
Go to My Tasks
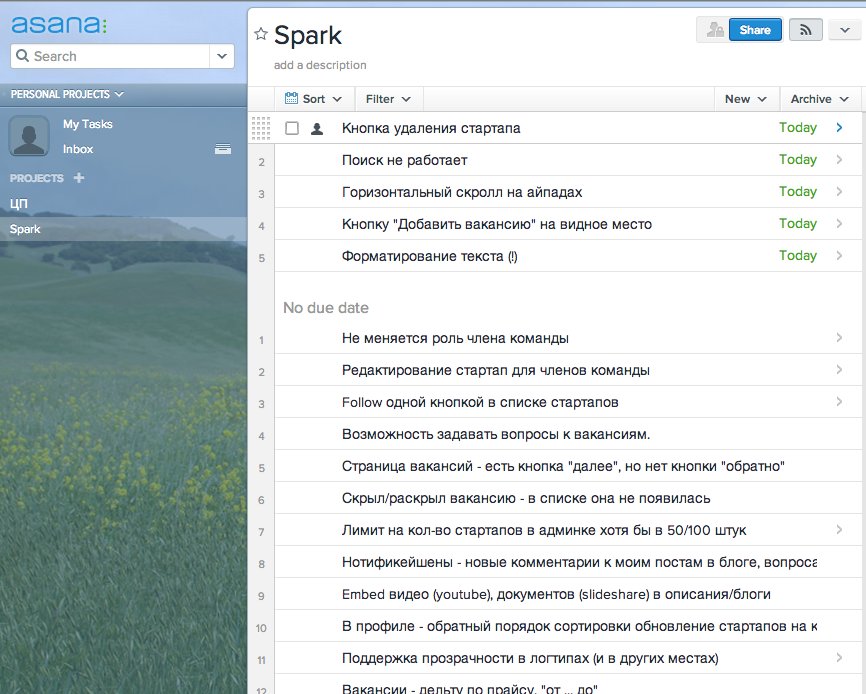(x=87, y=124)
